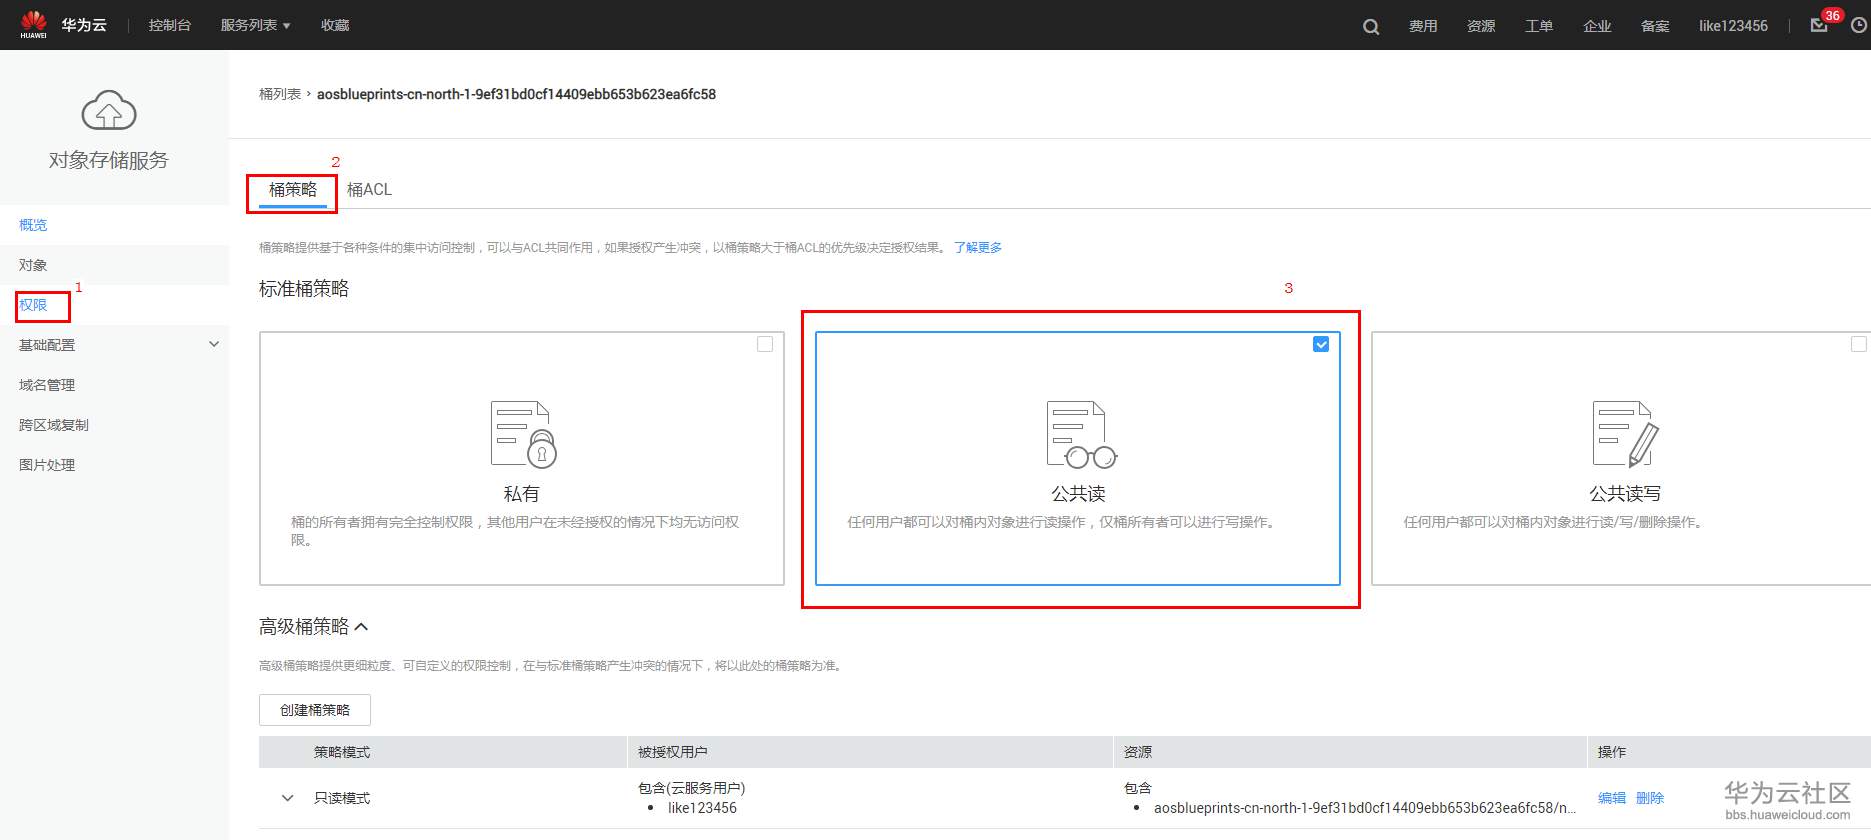Image resolution: width=1871 pixels, height=840 pixels.
Task: Open 图片处理 in the sidebar
Action: tap(47, 465)
